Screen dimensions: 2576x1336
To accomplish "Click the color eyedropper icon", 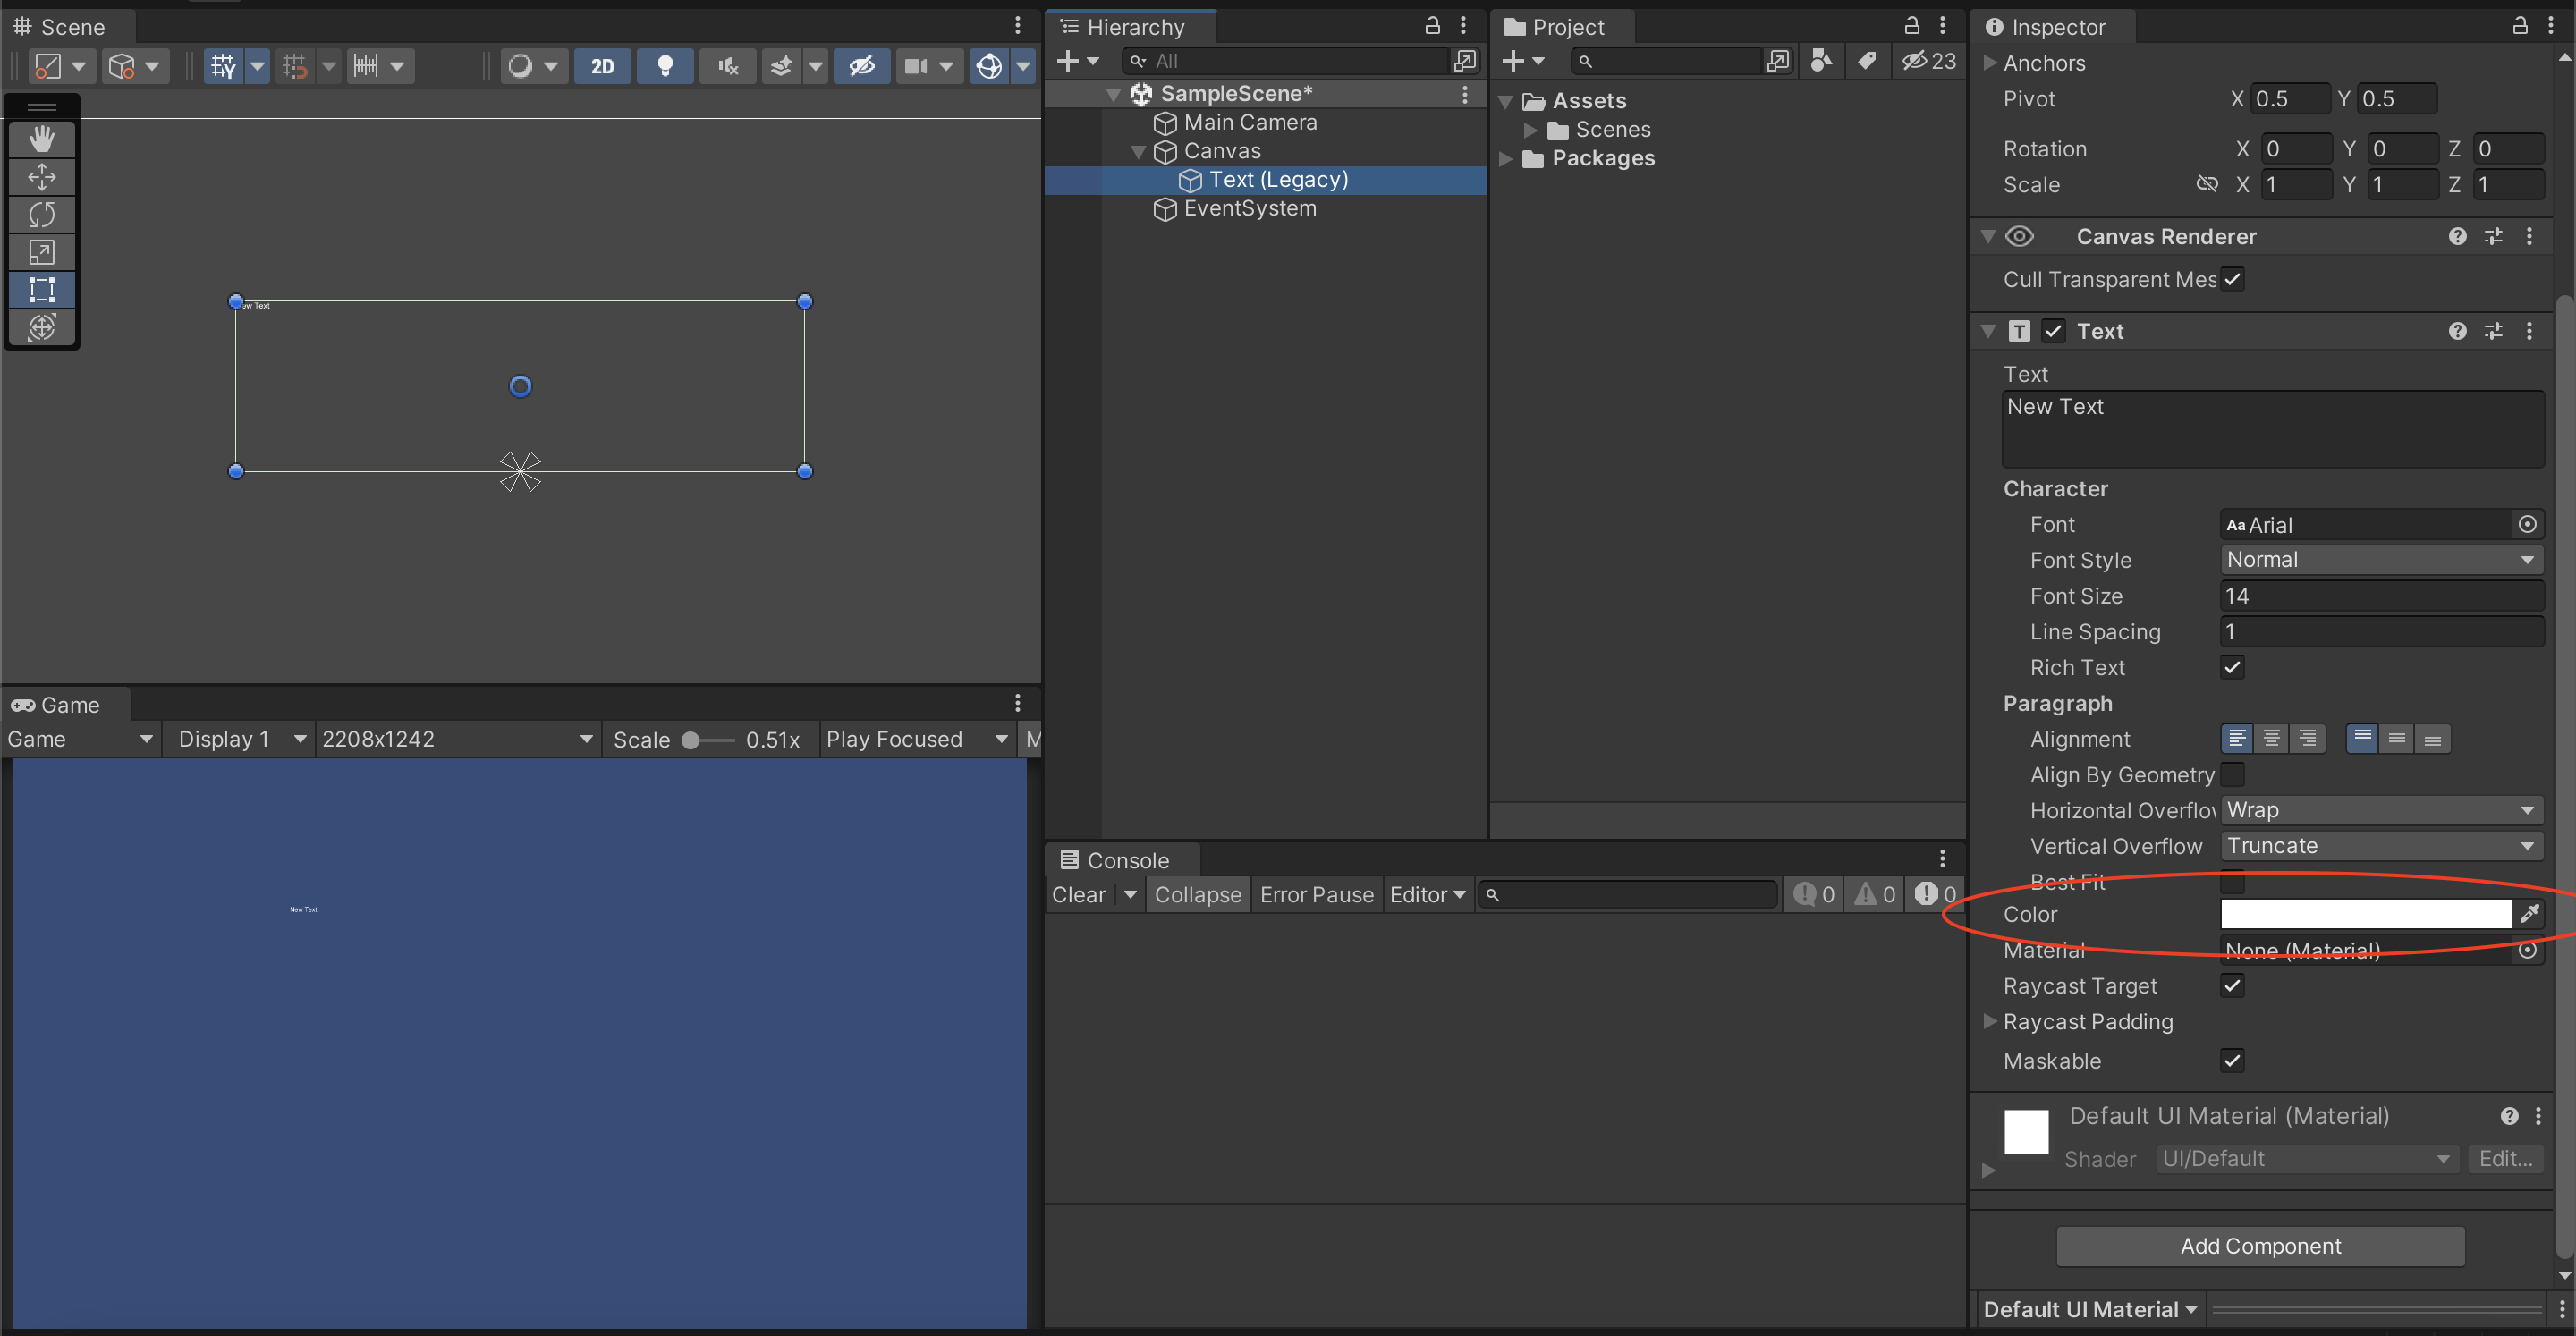I will 2529,914.
